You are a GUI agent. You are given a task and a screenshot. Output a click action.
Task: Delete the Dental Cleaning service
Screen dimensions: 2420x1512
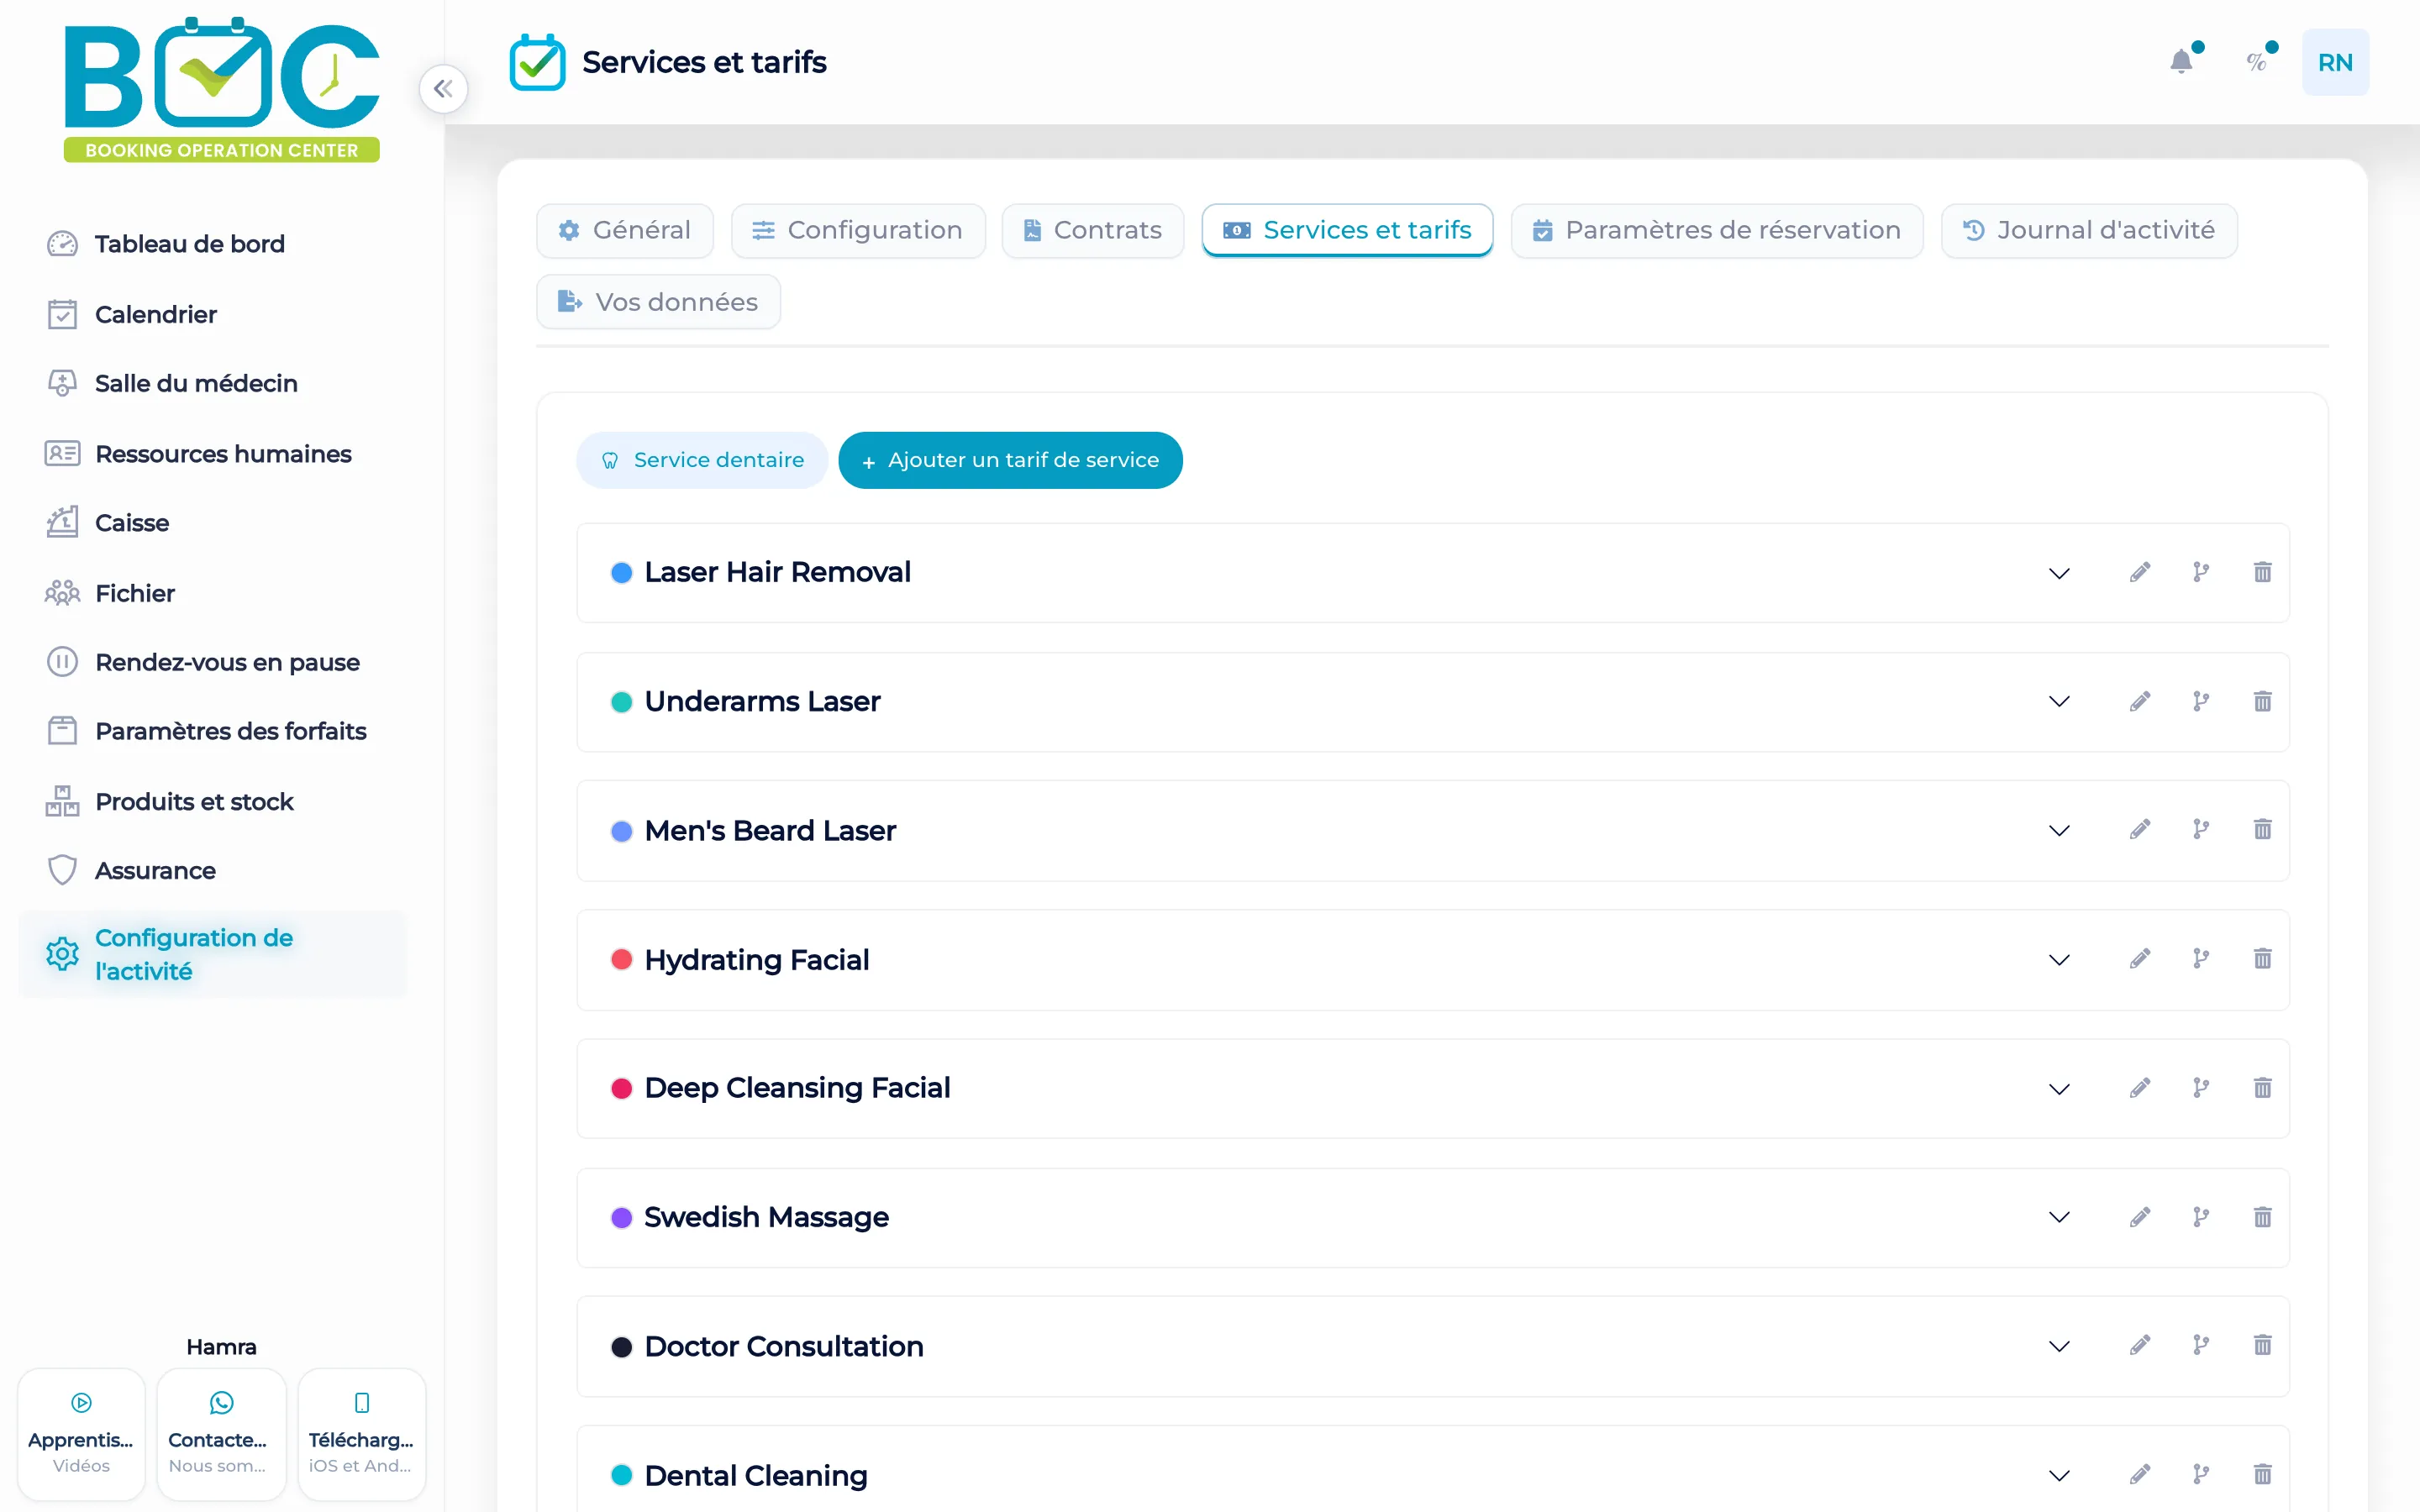(2262, 1474)
